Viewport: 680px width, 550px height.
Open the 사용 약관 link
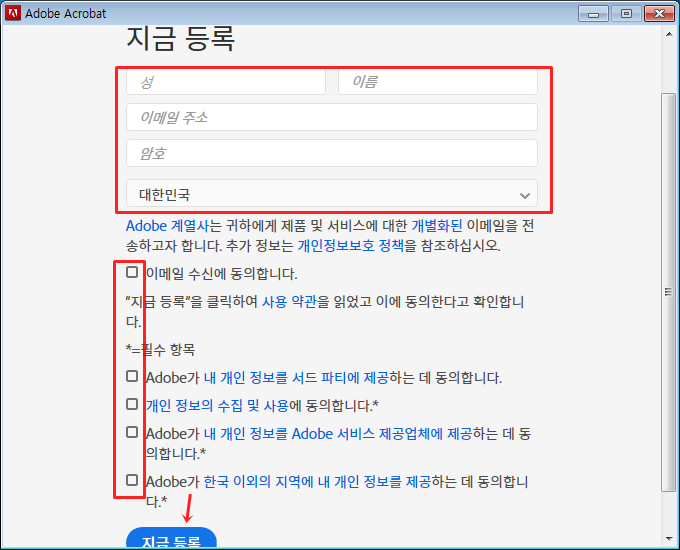pos(289,301)
